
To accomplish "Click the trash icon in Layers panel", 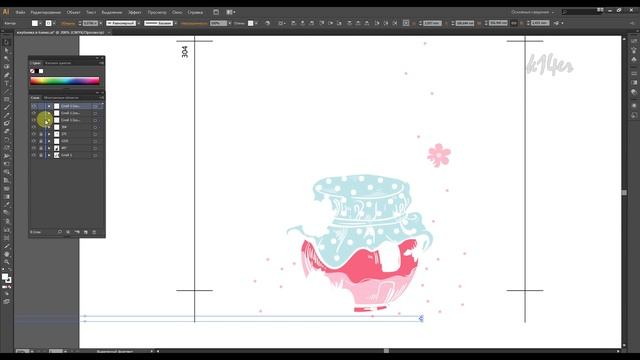I will (94, 232).
